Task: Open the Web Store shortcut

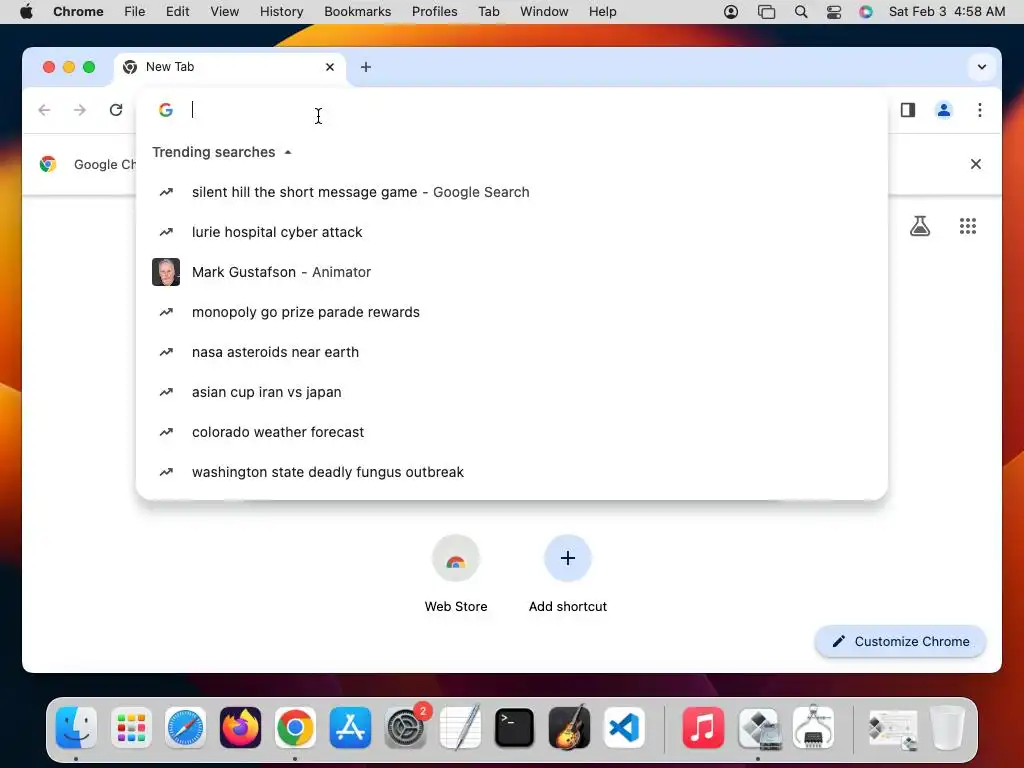Action: [x=456, y=573]
